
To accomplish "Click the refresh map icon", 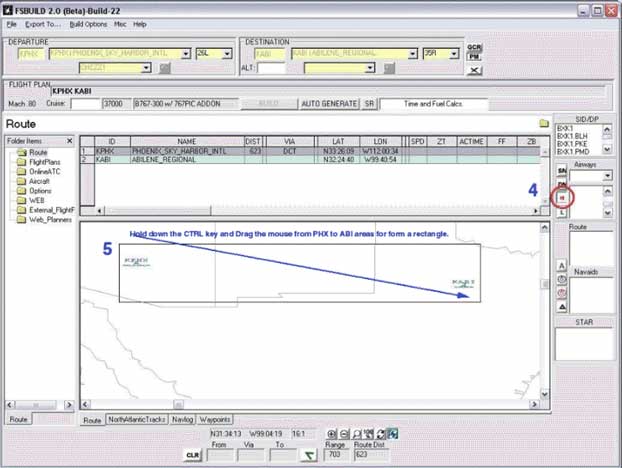I will click(380, 434).
